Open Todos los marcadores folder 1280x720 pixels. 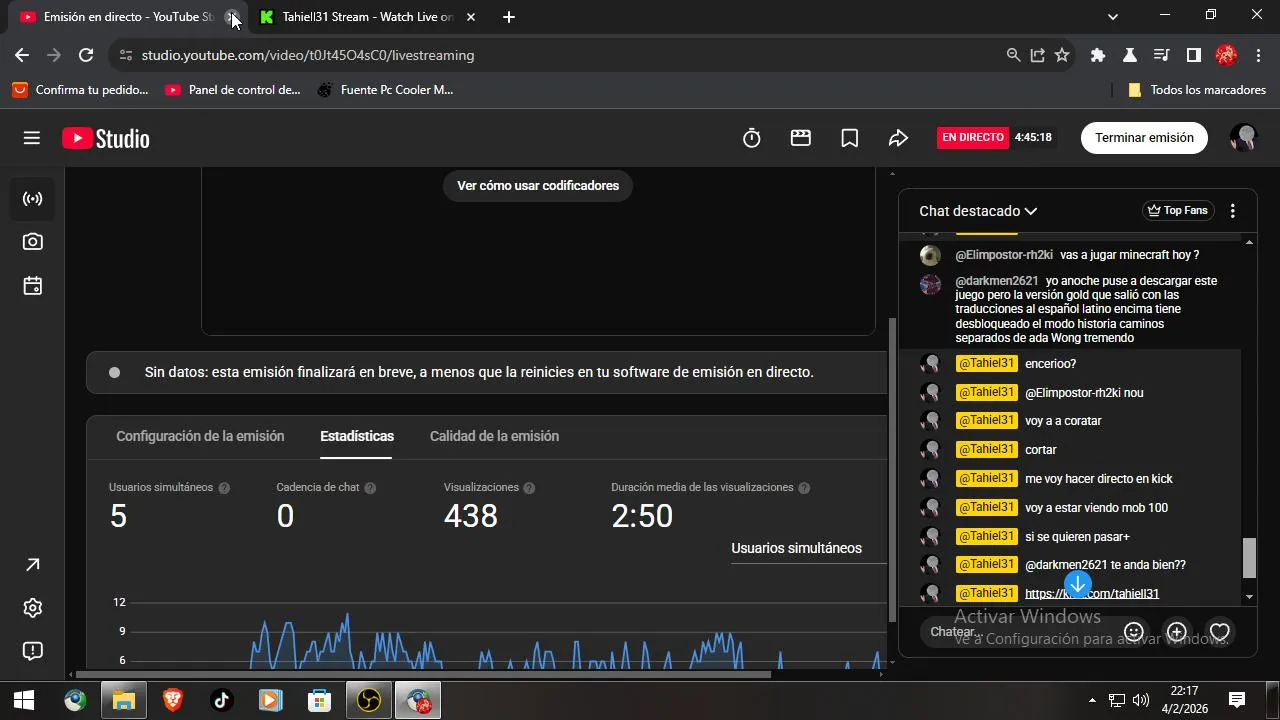tap(1197, 90)
